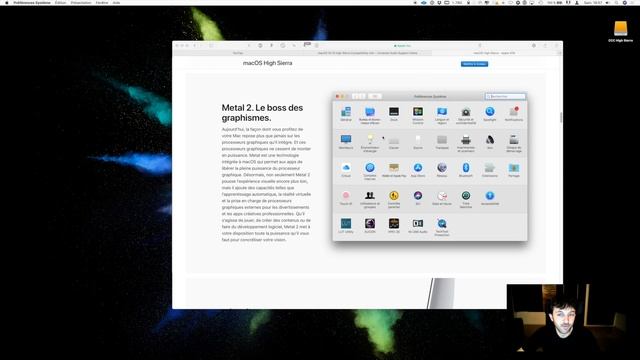Open Comptes Internet preferences

click(370, 171)
